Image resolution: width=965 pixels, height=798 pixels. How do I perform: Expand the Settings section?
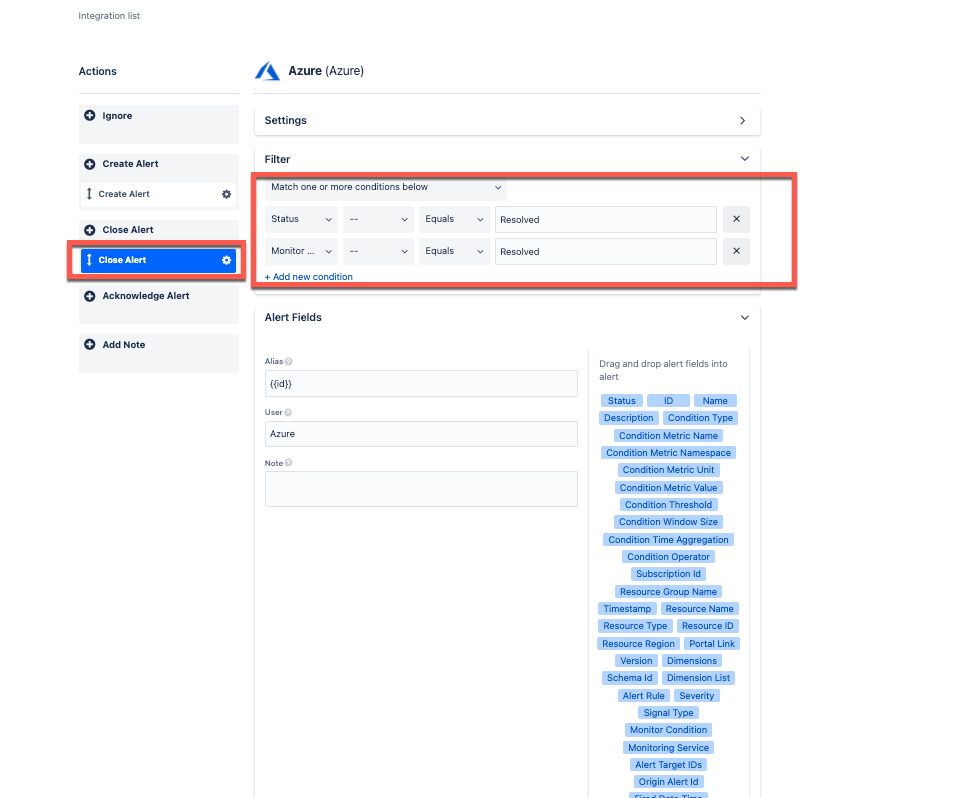click(743, 121)
